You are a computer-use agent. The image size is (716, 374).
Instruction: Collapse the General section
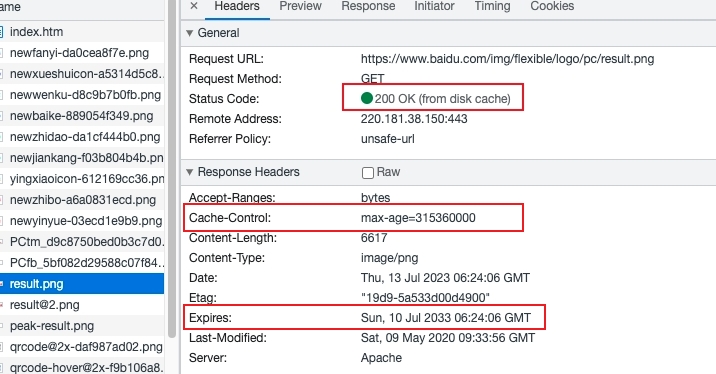click(x=190, y=33)
